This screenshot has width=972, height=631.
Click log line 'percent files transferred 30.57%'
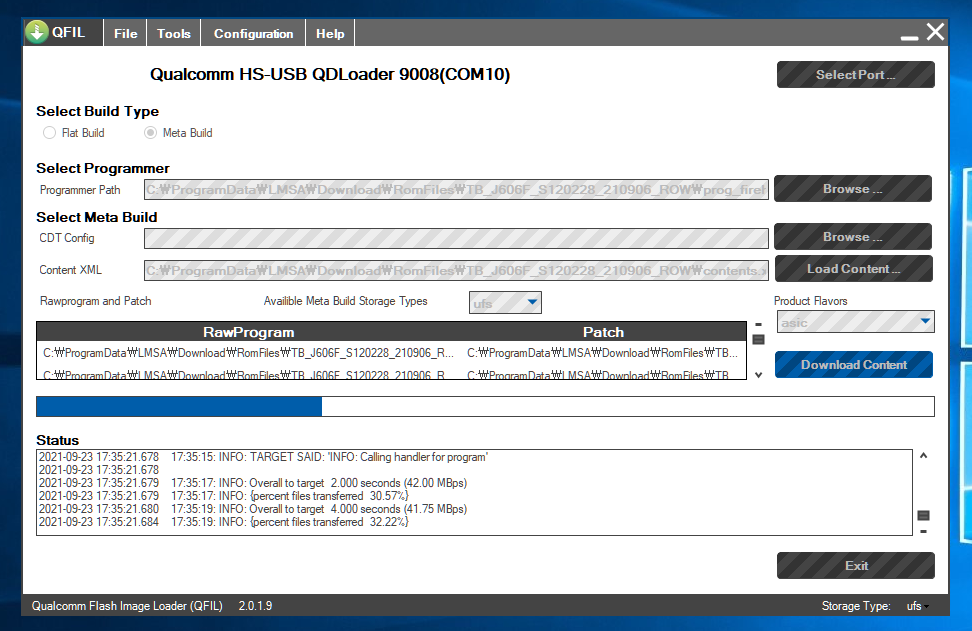coord(224,496)
